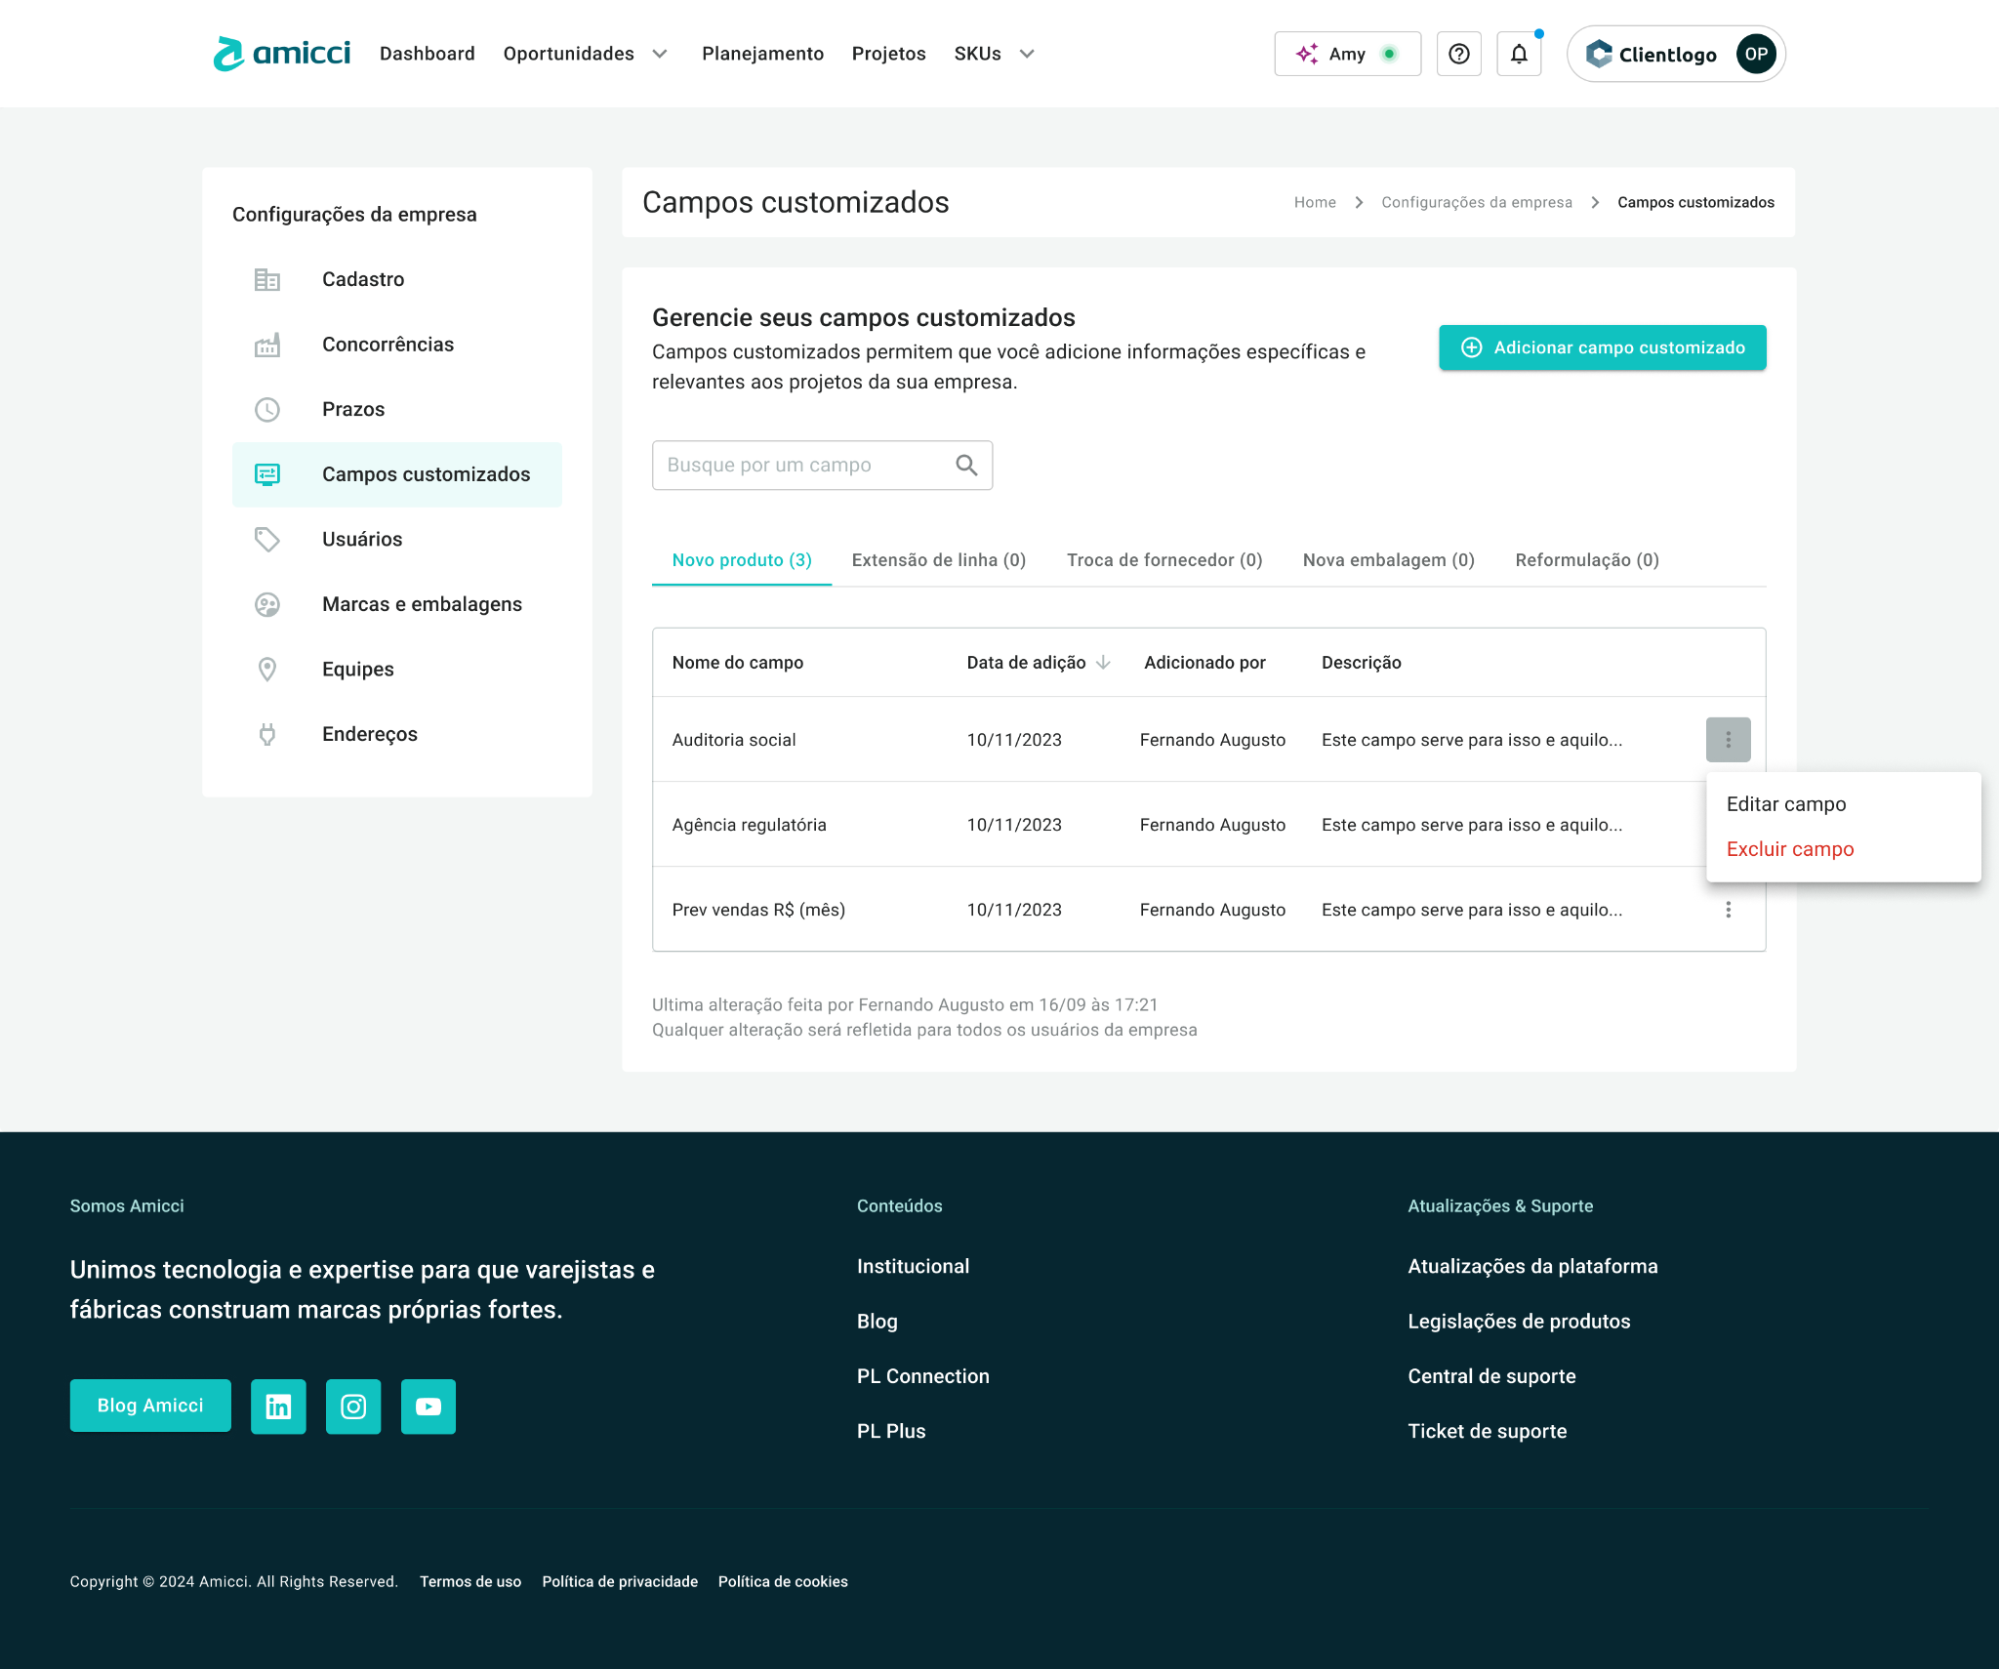Choose Excluir campo in the menu

click(1789, 849)
